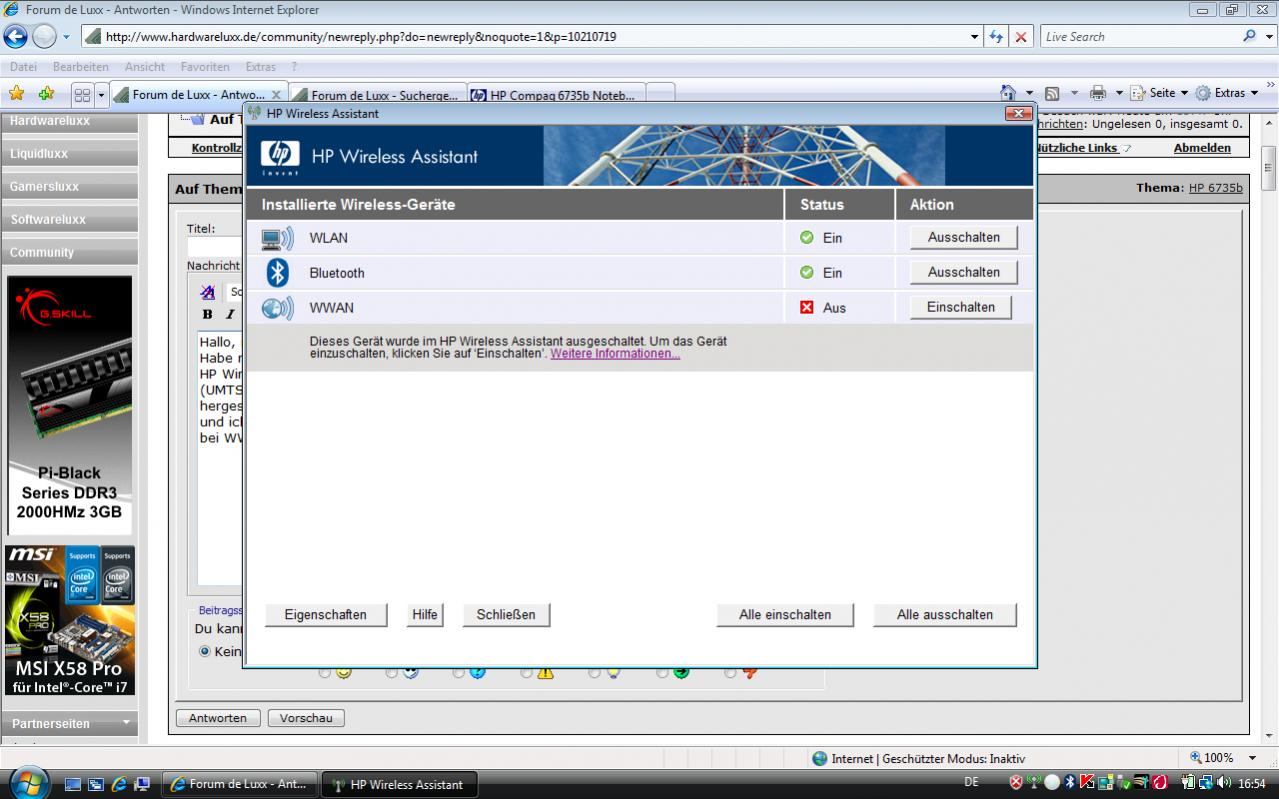Open search provider dropdown arrow
Image resolution: width=1279 pixels, height=799 pixels.
tap(1270, 36)
